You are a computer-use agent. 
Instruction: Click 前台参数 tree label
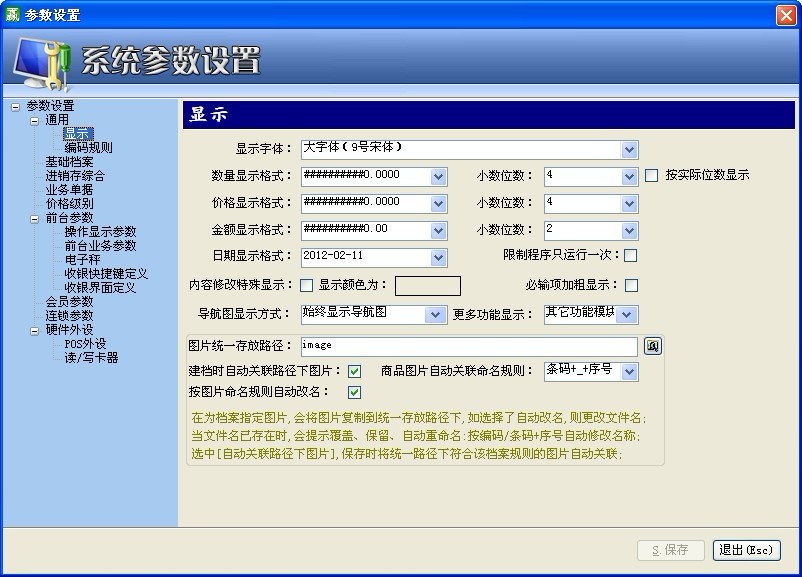click(x=70, y=218)
